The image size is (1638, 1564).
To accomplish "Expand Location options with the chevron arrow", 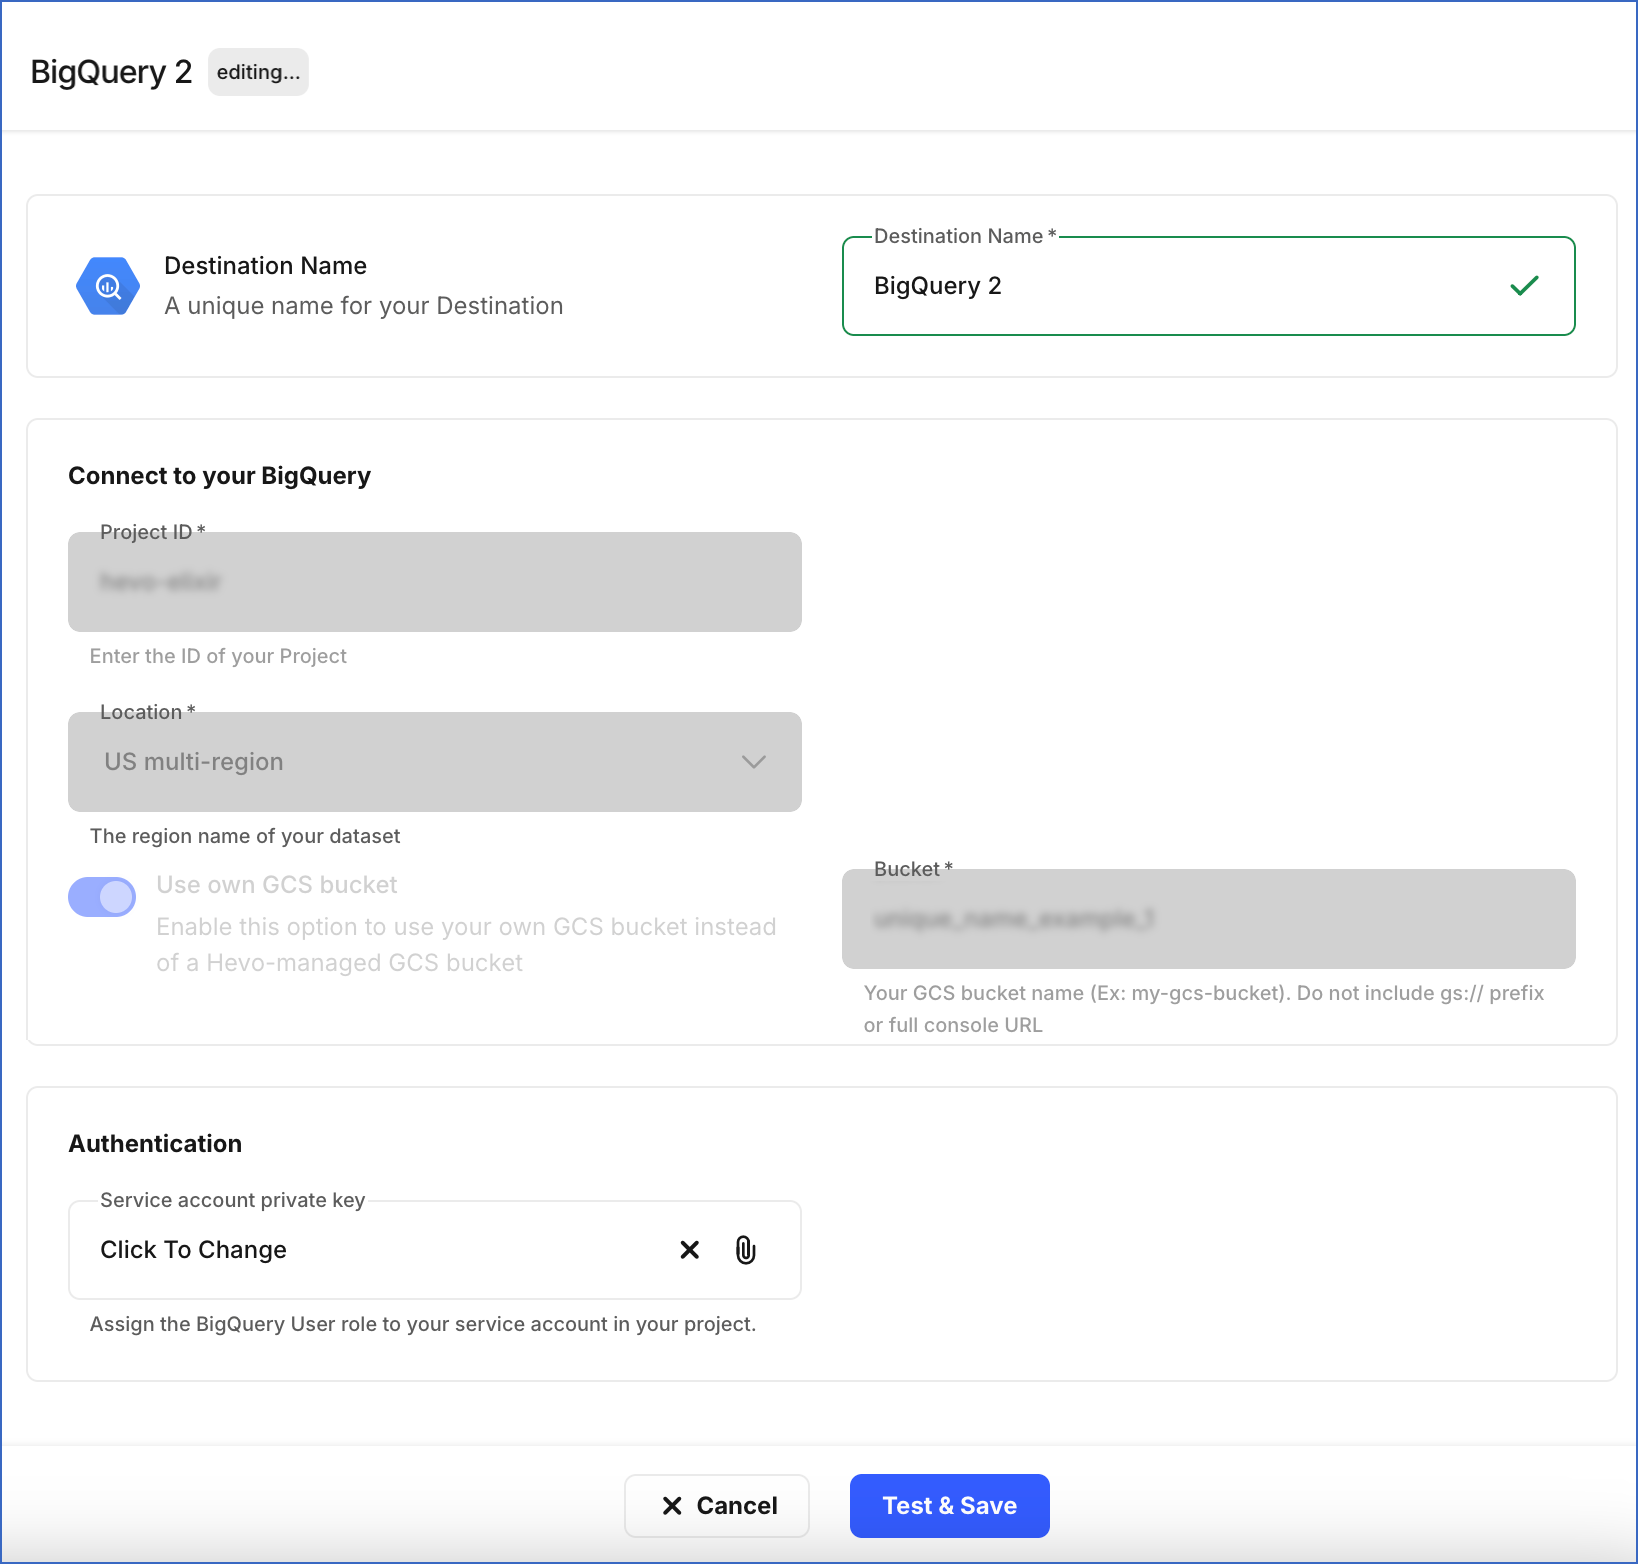I will pyautogui.click(x=754, y=762).
